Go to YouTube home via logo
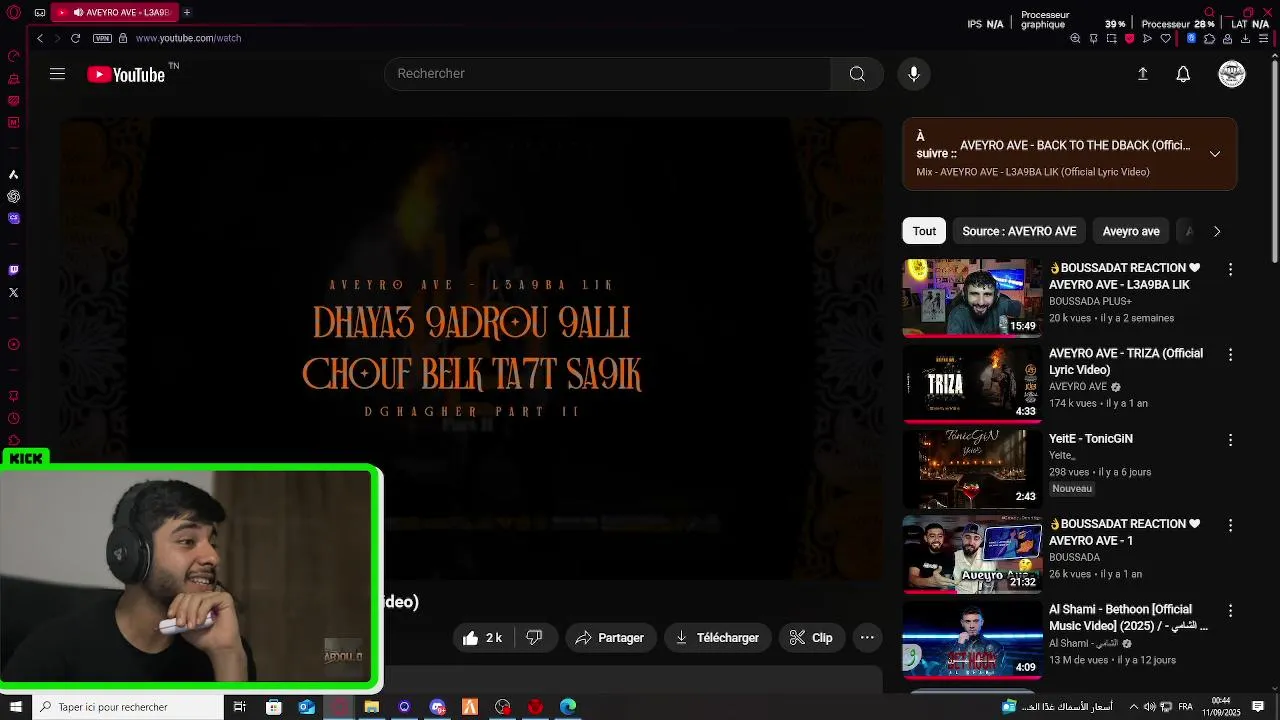The width and height of the screenshot is (1280, 720). point(126,74)
